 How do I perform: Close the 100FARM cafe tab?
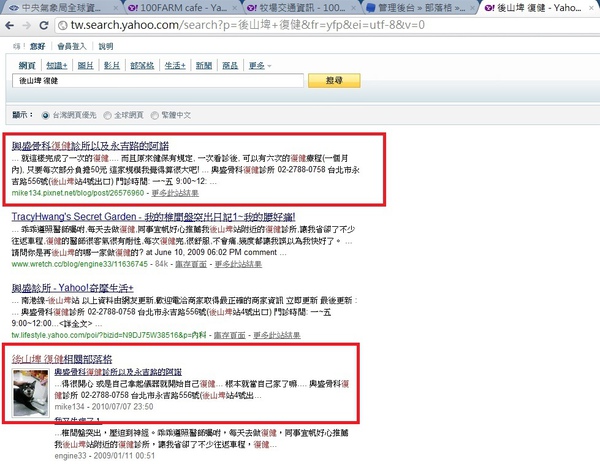coord(235,8)
